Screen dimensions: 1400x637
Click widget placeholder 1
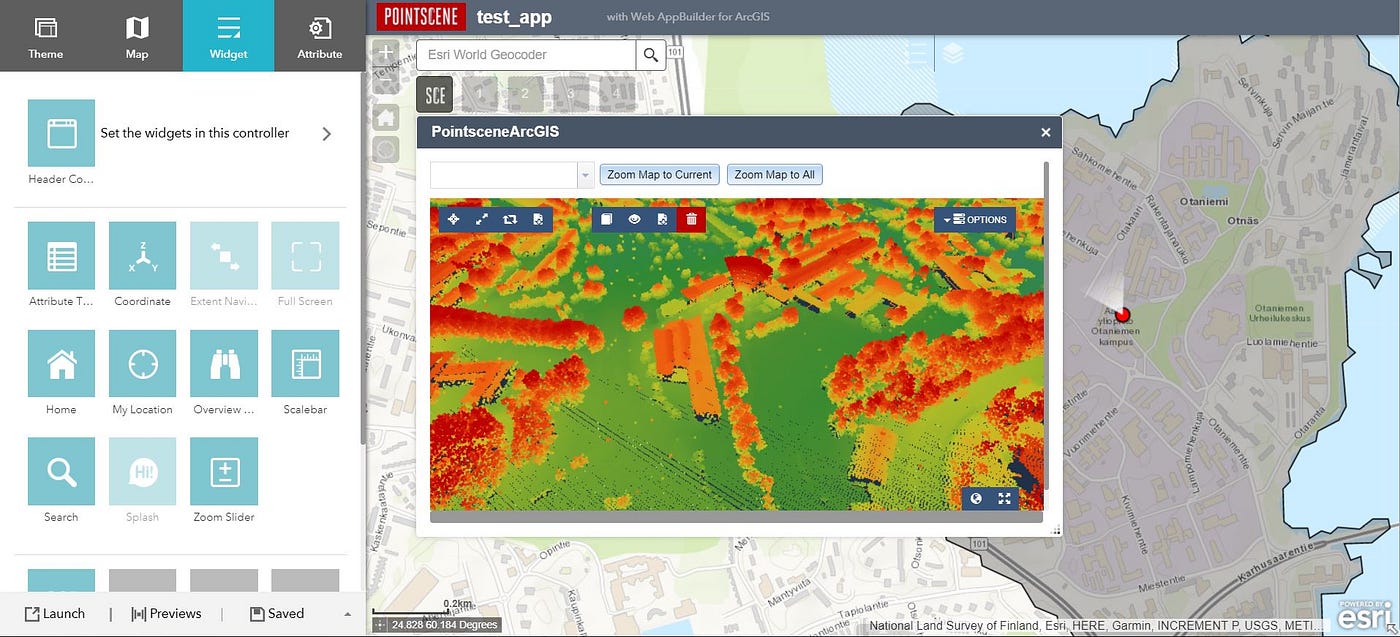[480, 95]
